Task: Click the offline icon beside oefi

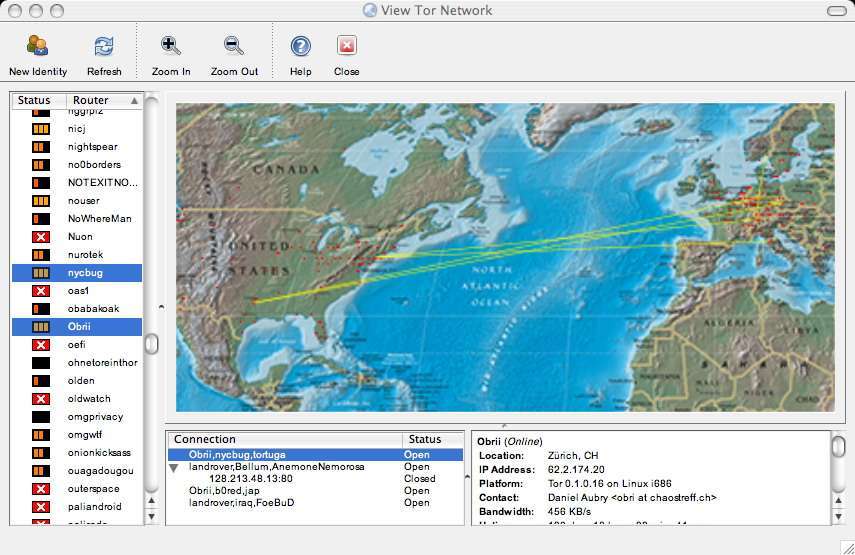Action: click(41, 345)
